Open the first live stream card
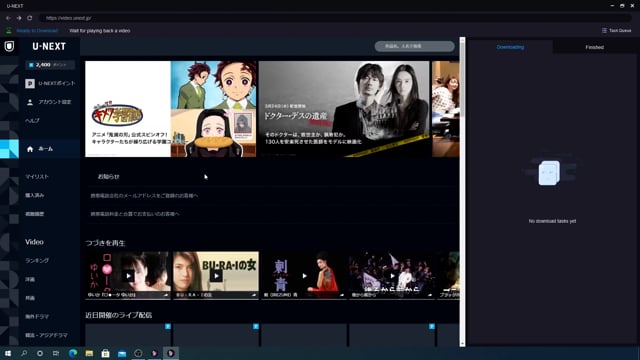Image resolution: width=640 pixels, height=360 pixels. pyautogui.click(x=128, y=335)
